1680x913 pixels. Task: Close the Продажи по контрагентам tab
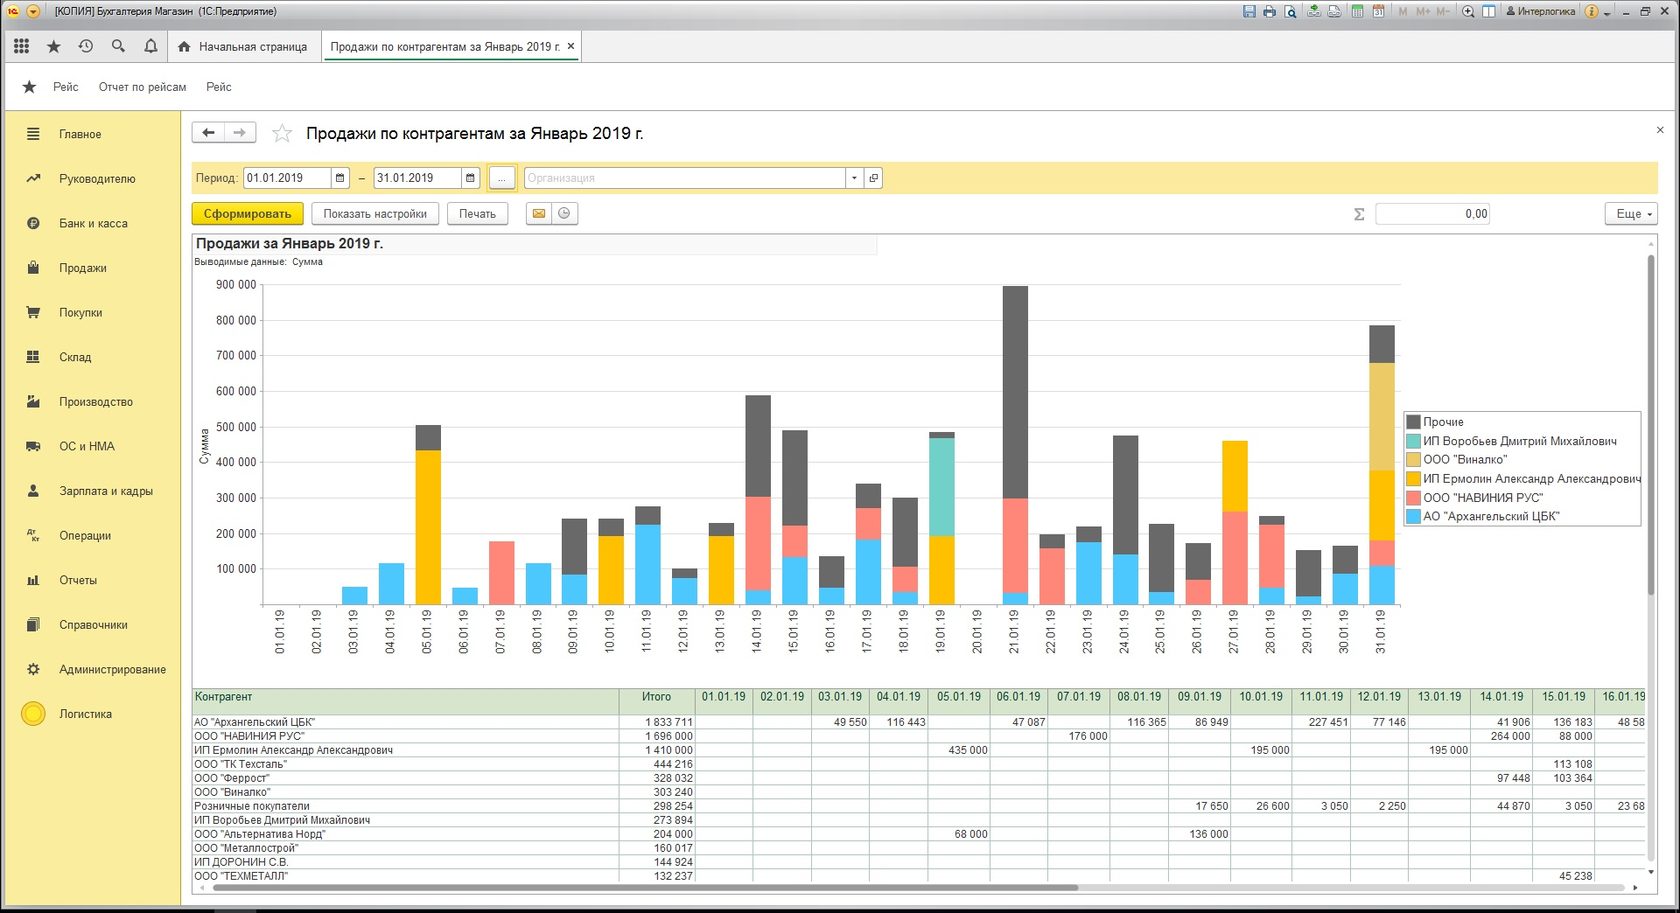[x=571, y=46]
